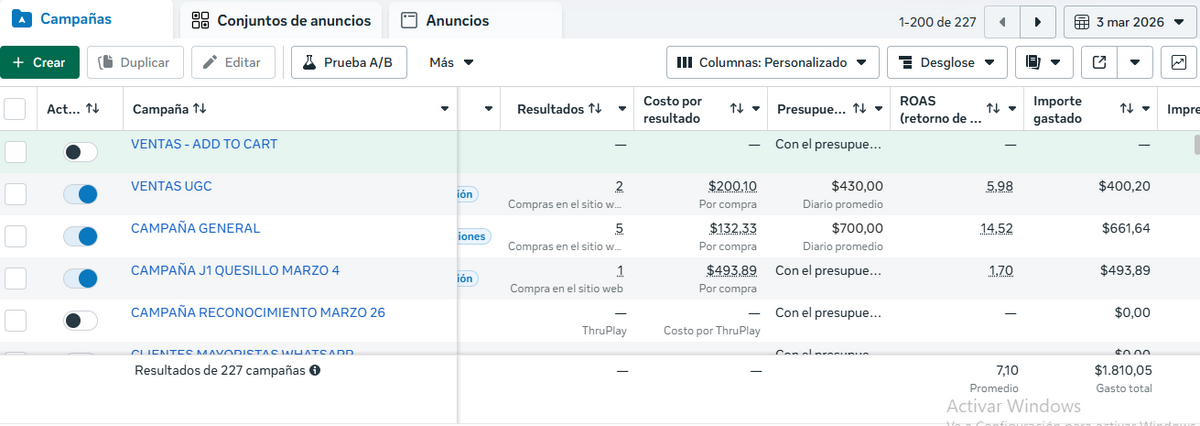Click the green Crear button

pyautogui.click(x=40, y=62)
